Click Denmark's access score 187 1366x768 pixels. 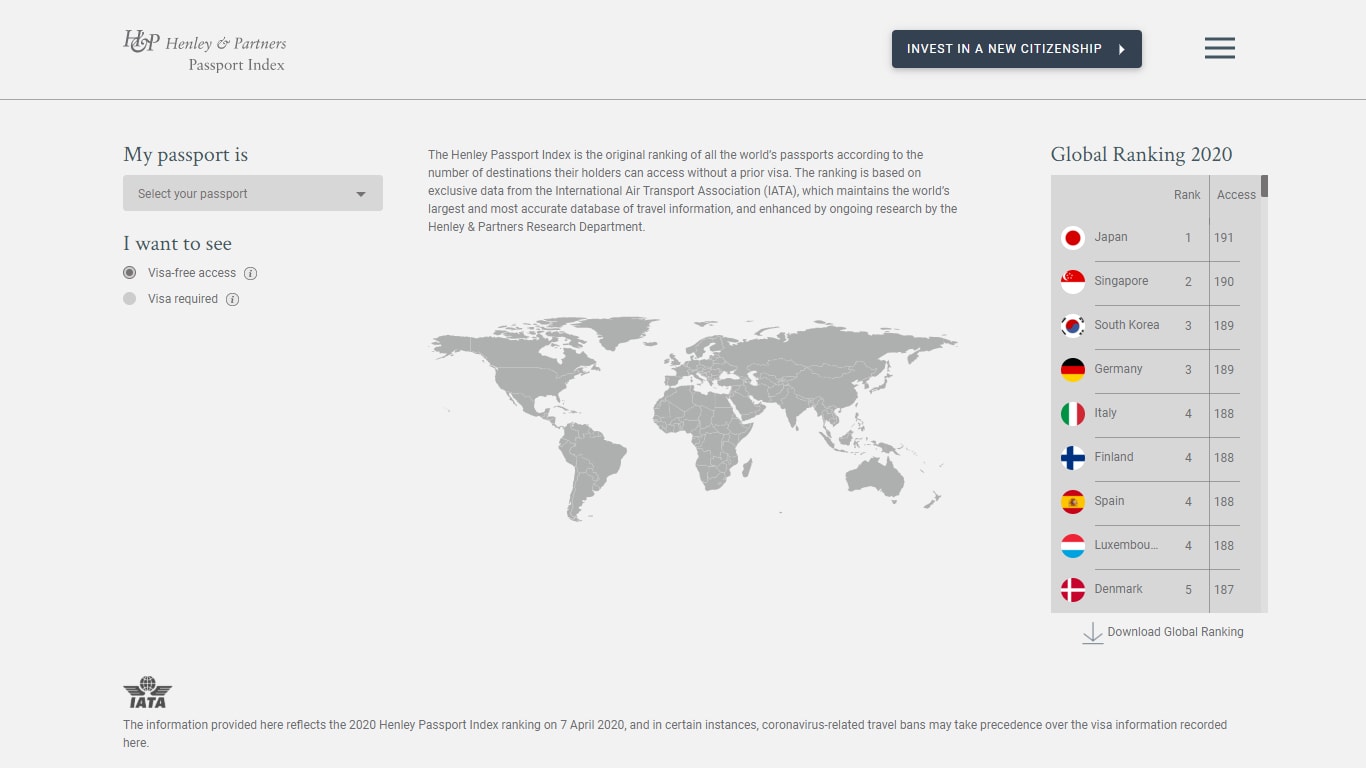pos(1224,590)
